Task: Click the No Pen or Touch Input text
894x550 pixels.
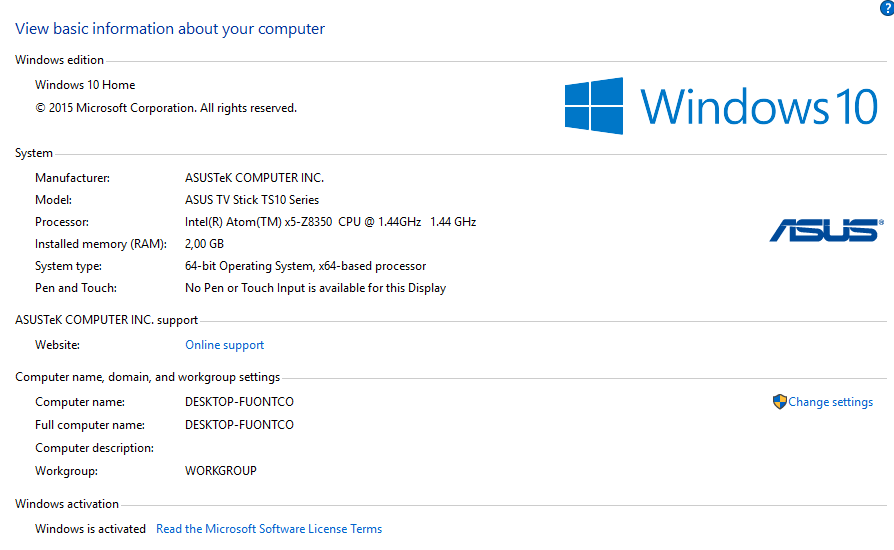Action: tap(315, 288)
